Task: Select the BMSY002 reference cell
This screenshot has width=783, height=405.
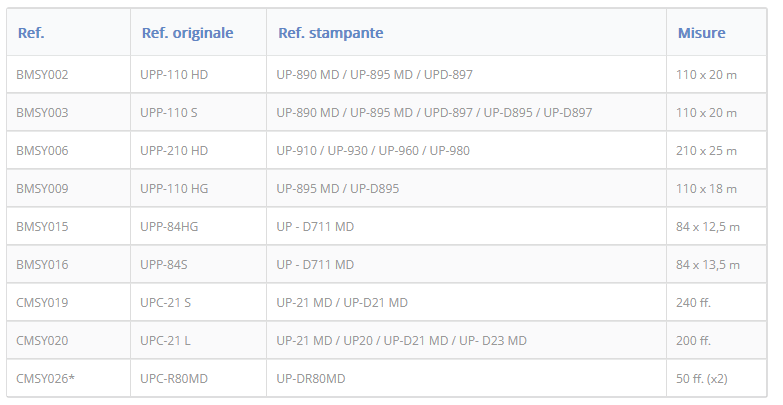Action: coord(68,74)
